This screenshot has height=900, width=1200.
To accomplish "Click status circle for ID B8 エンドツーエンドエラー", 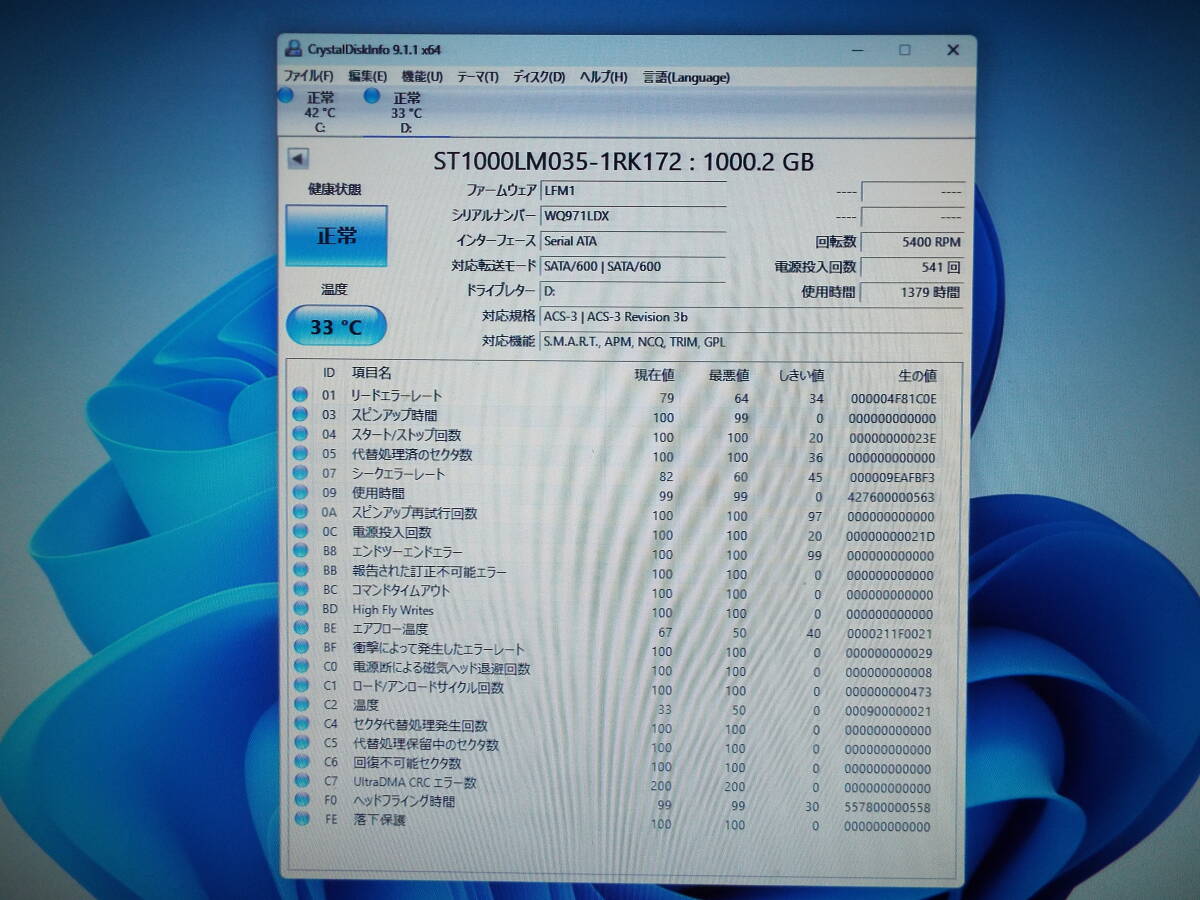I will pos(299,551).
